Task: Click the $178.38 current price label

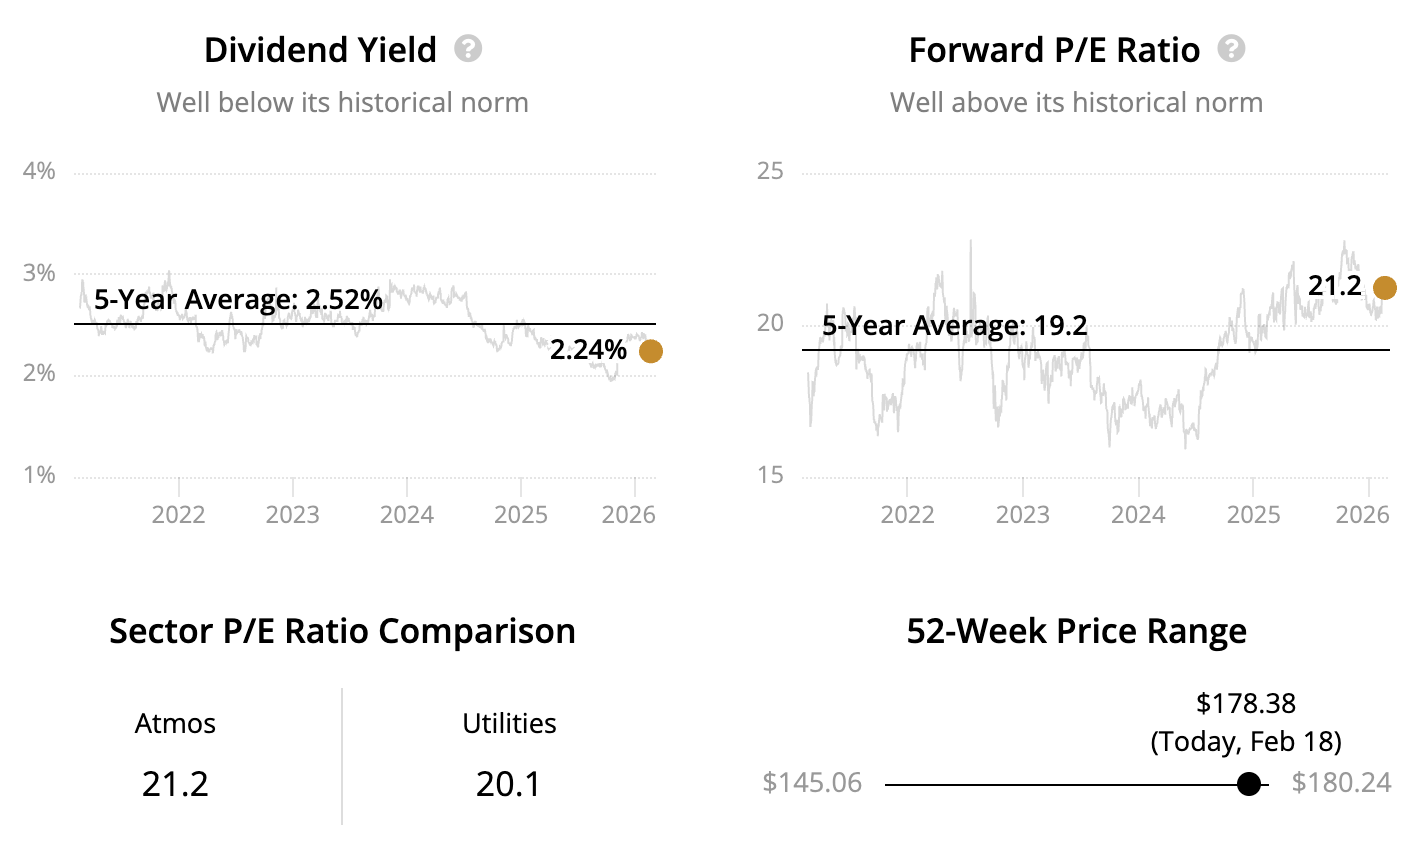Action: (1246, 703)
